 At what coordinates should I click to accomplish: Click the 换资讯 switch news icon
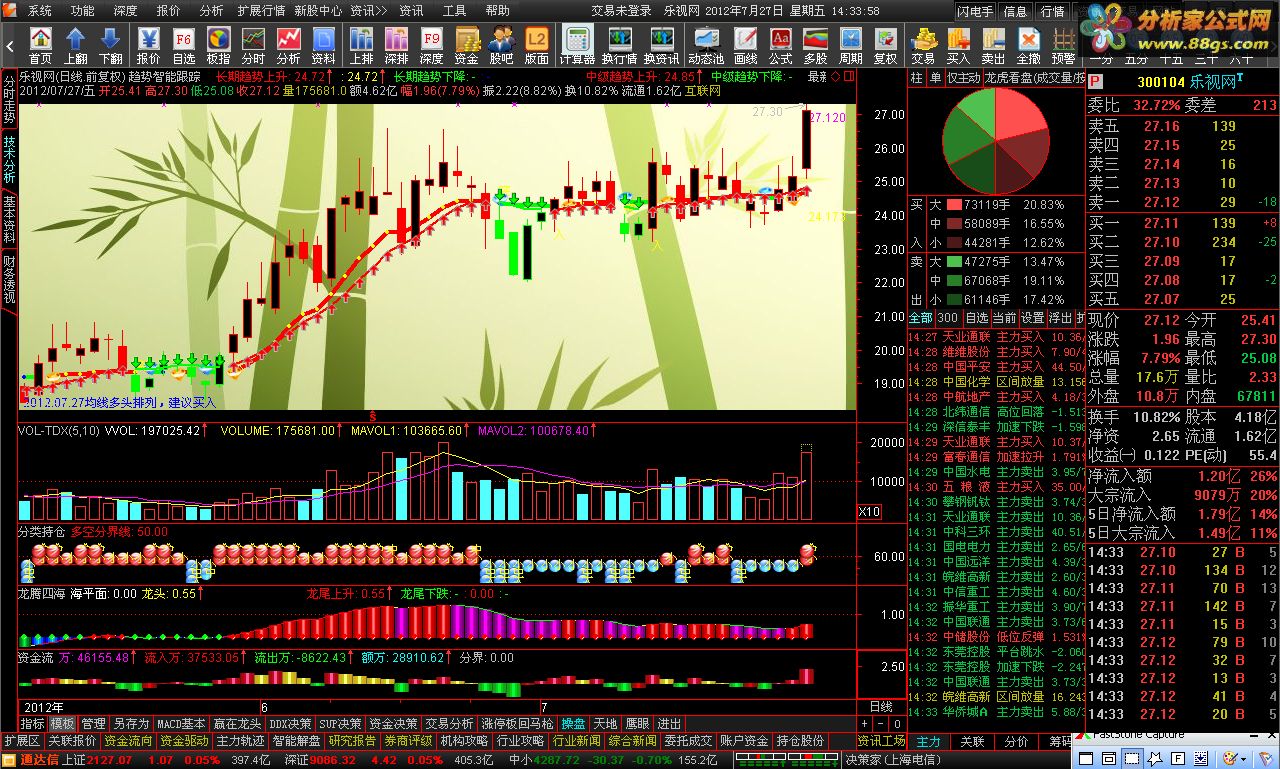(x=661, y=46)
